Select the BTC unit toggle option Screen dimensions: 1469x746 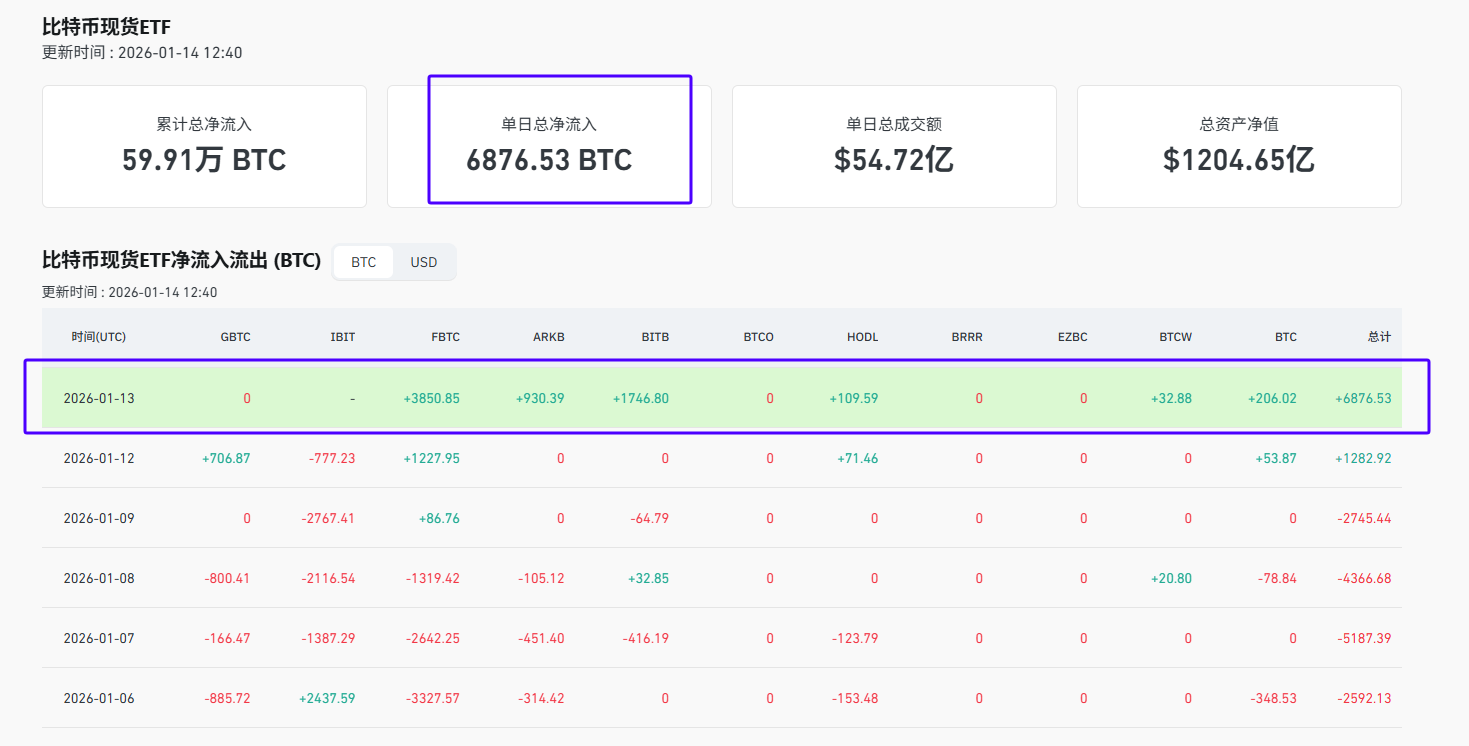pyautogui.click(x=364, y=262)
